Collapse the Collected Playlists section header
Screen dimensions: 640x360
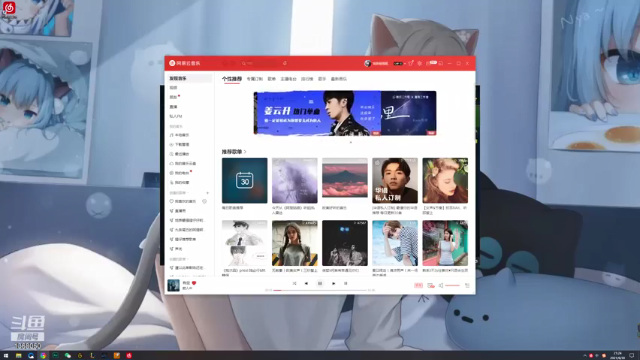tap(178, 259)
